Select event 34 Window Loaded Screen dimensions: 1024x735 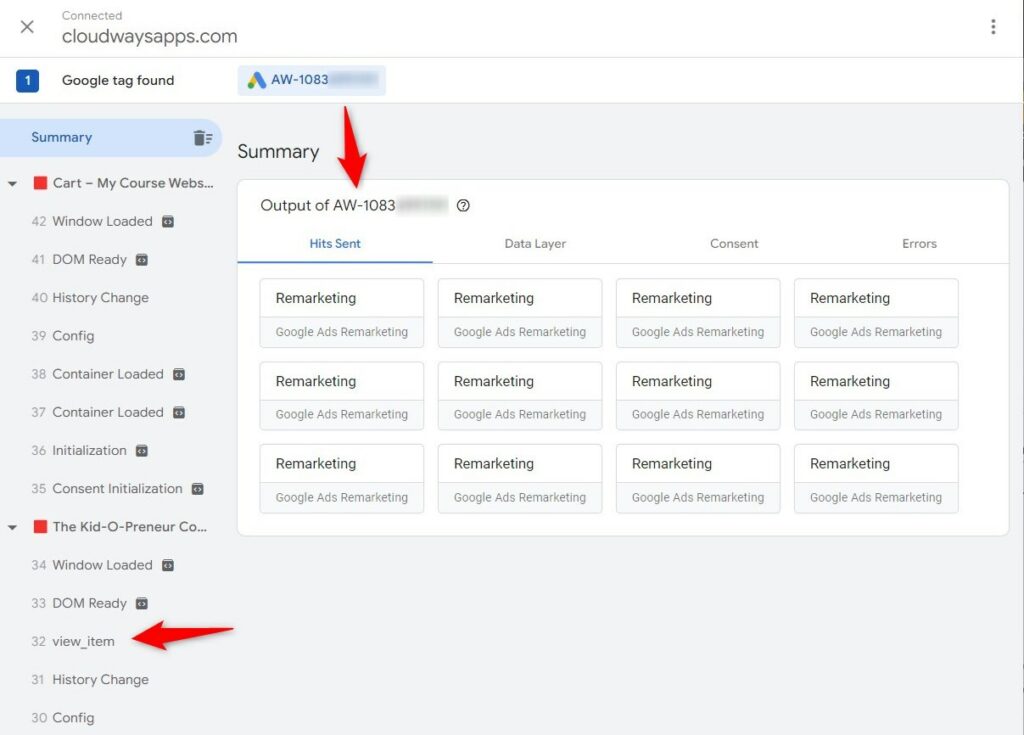[x=92, y=565]
